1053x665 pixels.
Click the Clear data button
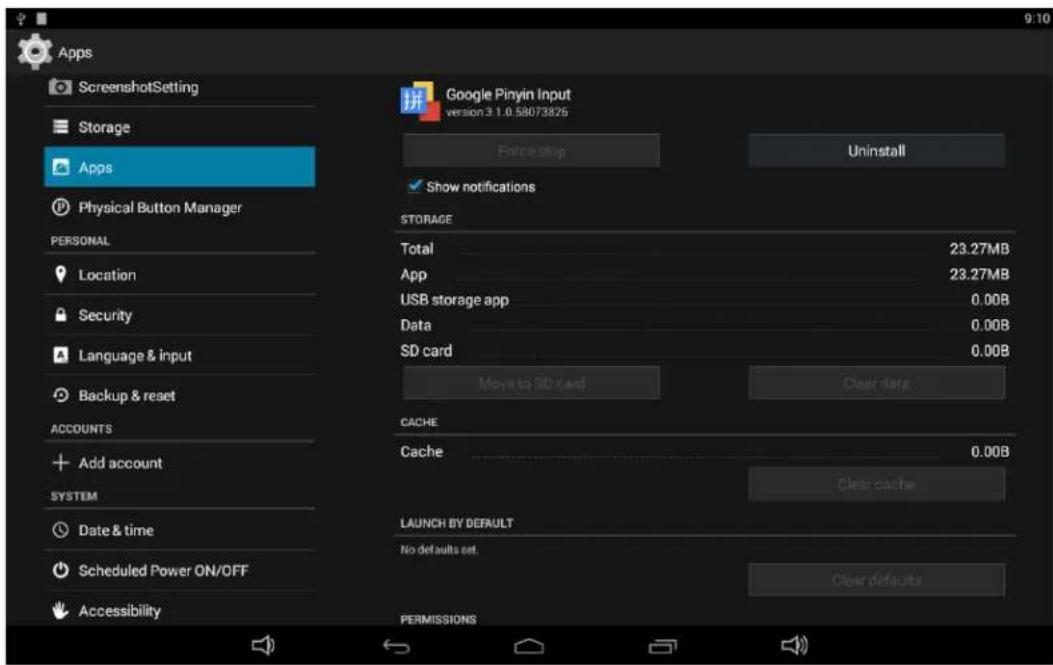point(876,383)
